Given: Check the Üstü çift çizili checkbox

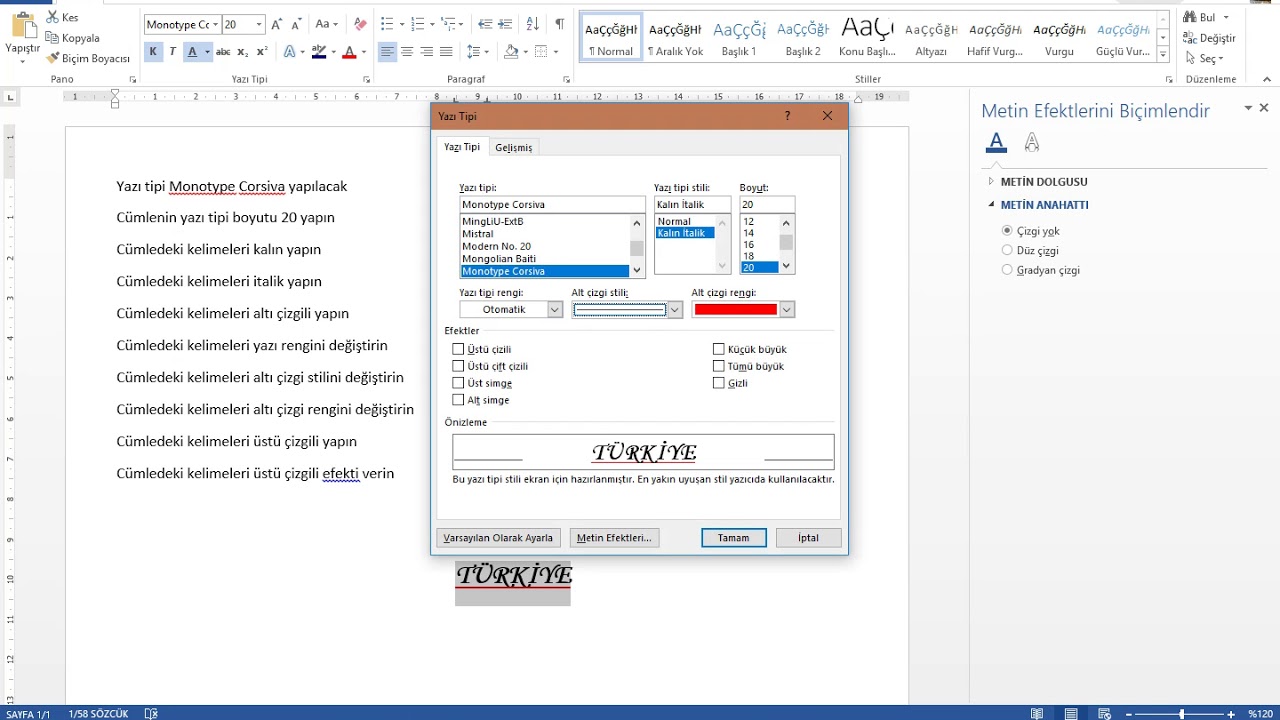Looking at the screenshot, I should point(458,366).
